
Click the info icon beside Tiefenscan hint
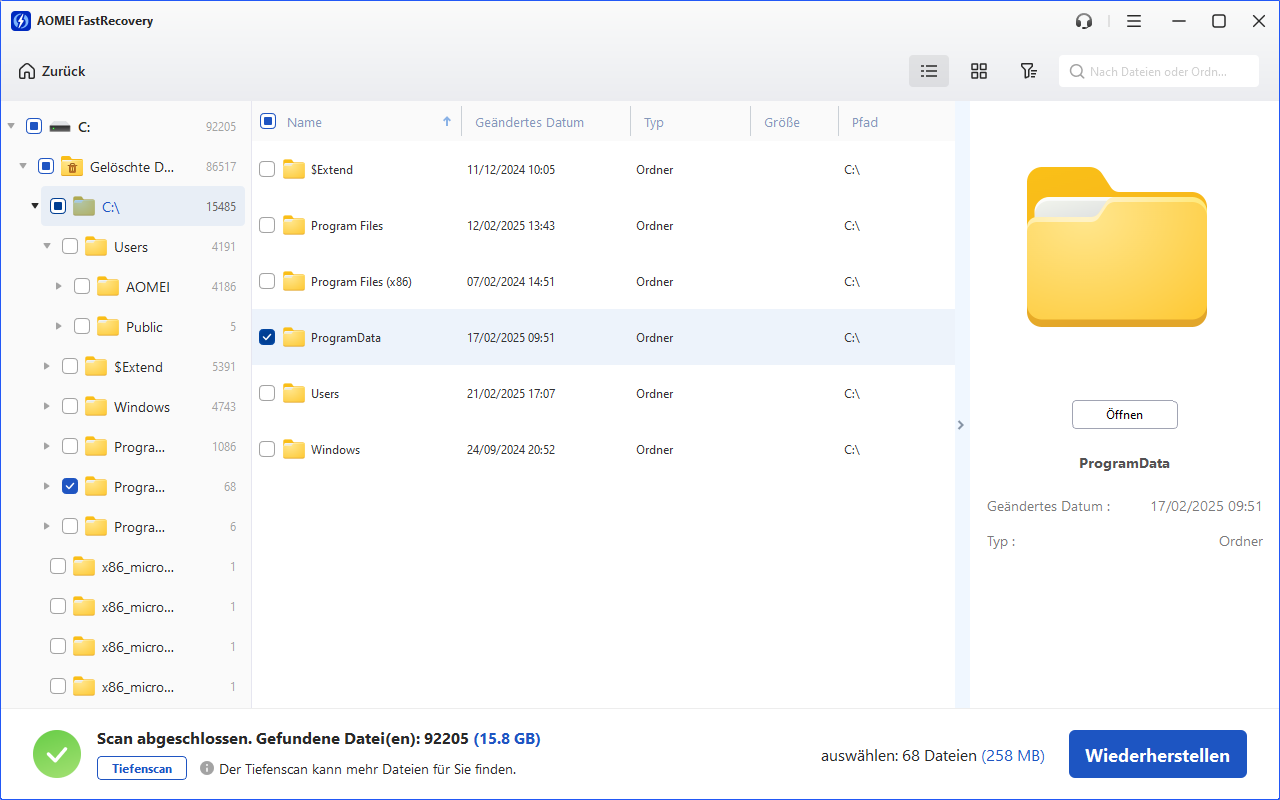[x=207, y=769]
